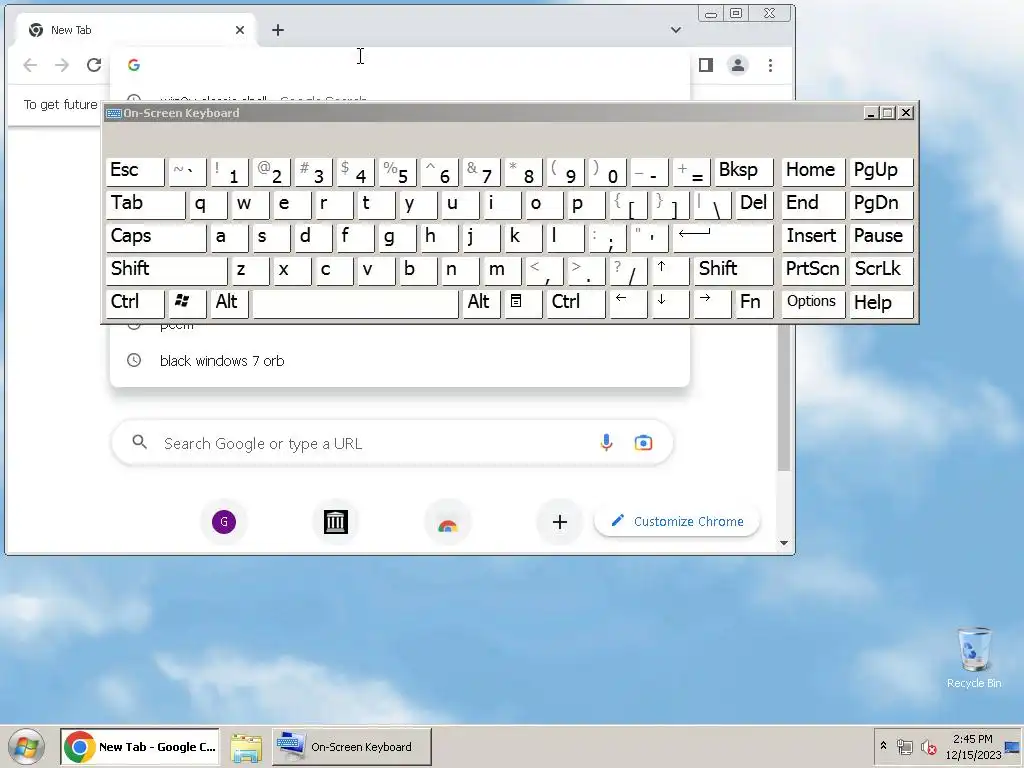This screenshot has height=768, width=1024.
Task: Click the Insert key
Action: click(813, 237)
